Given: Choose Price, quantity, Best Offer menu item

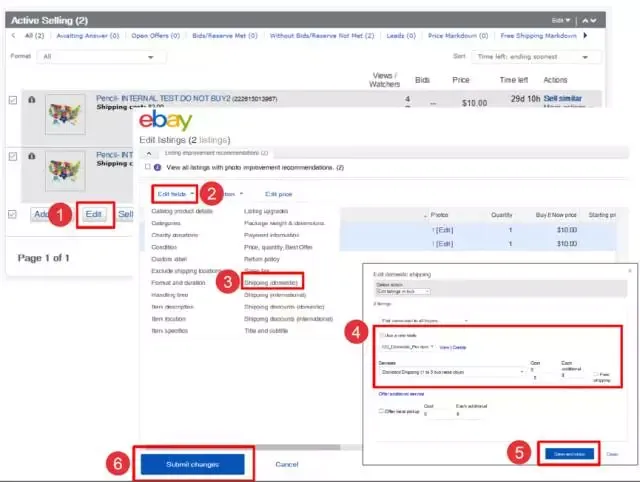Looking at the screenshot, I should coord(278,247).
